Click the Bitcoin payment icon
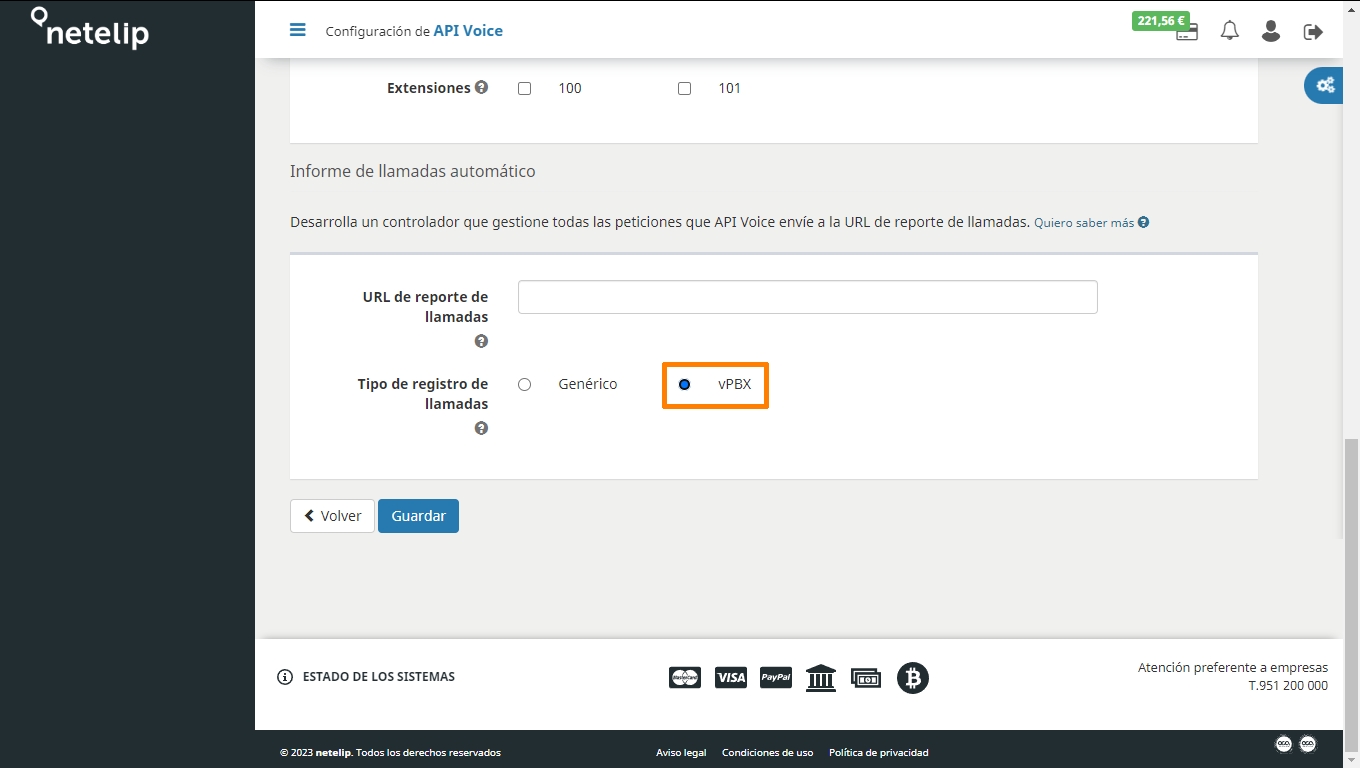 pyautogui.click(x=913, y=678)
